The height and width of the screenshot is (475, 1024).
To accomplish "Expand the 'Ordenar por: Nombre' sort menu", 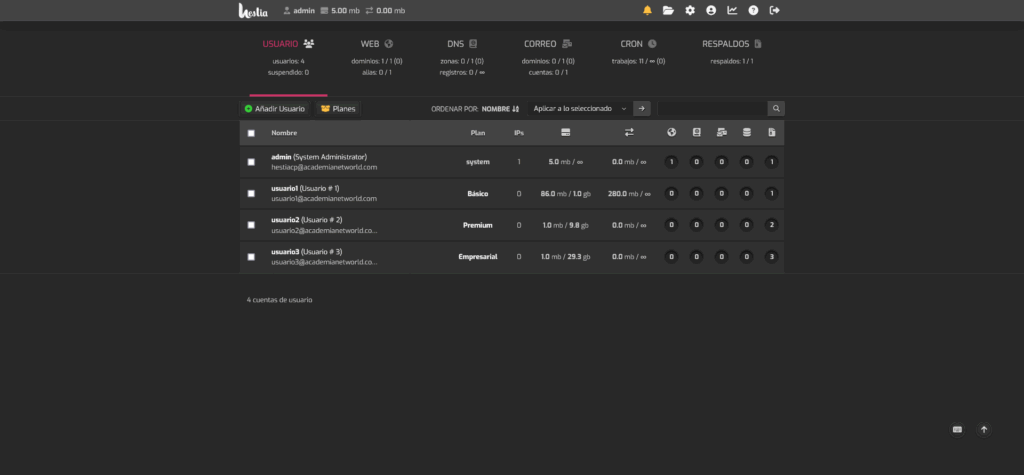I will [x=500, y=108].
